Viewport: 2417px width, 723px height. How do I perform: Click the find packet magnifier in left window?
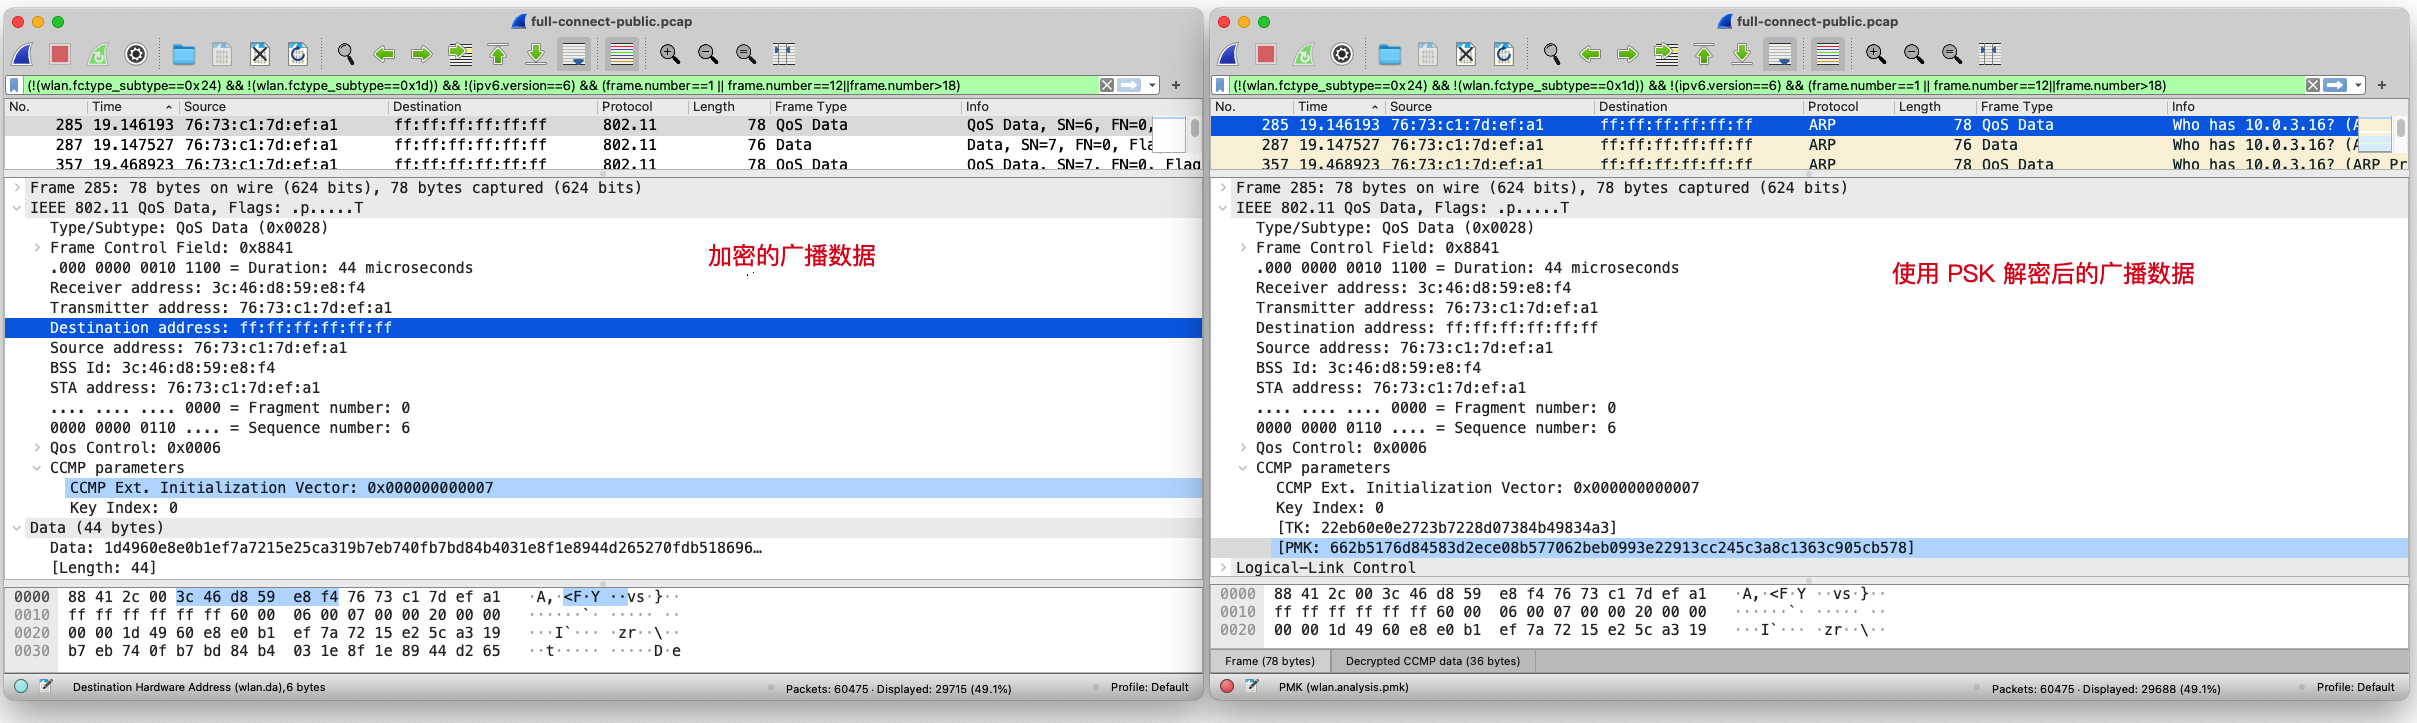point(345,54)
